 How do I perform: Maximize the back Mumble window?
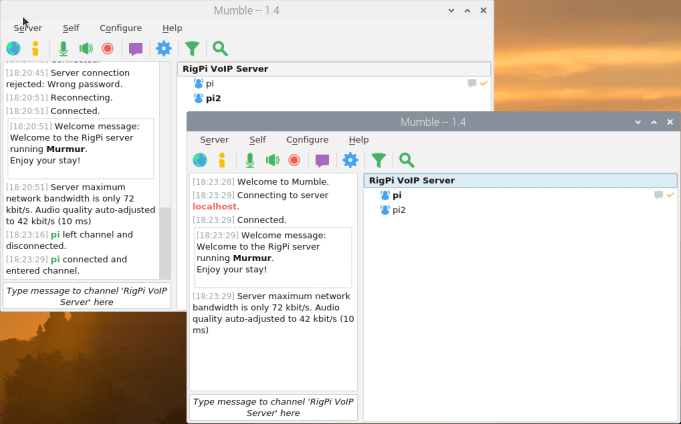click(x=467, y=10)
